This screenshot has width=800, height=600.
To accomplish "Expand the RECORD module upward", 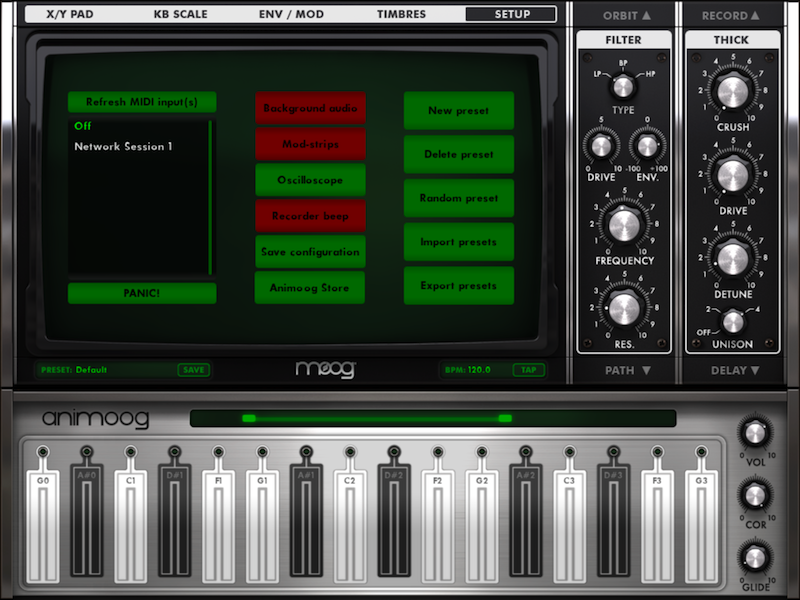I will click(x=731, y=16).
